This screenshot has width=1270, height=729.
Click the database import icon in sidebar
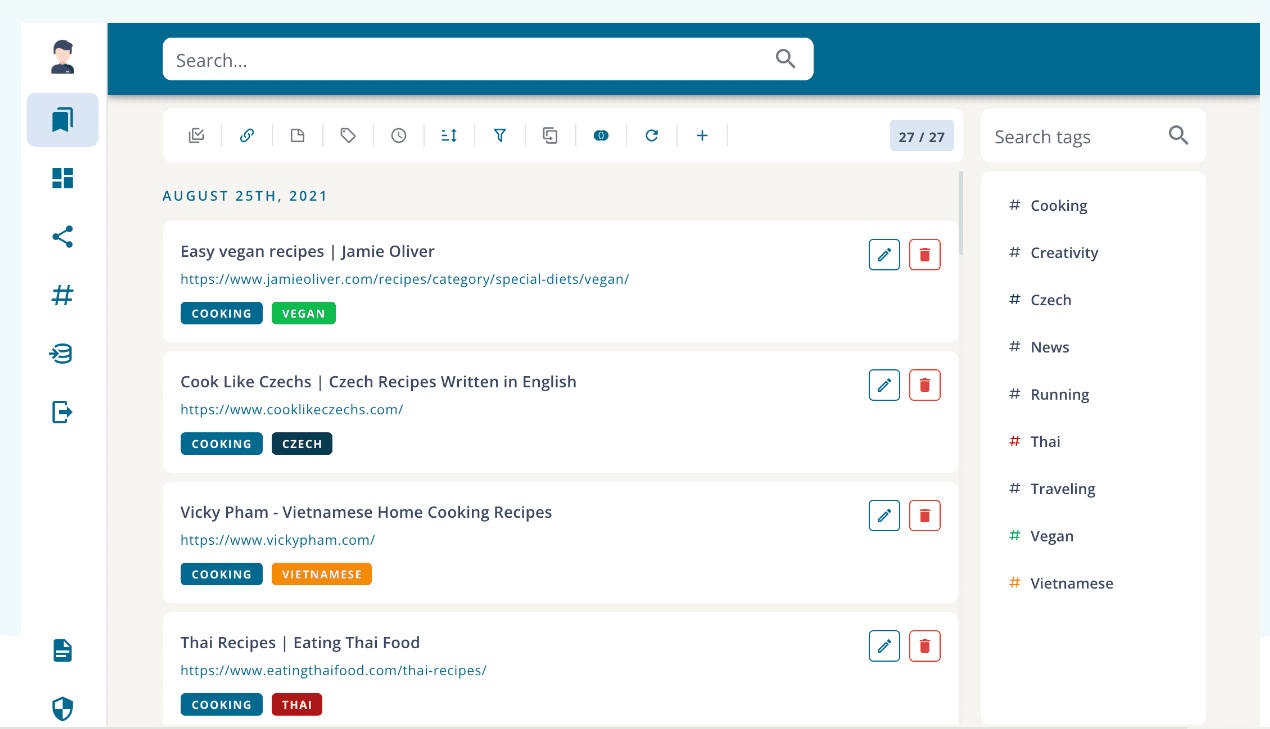[x=62, y=353]
